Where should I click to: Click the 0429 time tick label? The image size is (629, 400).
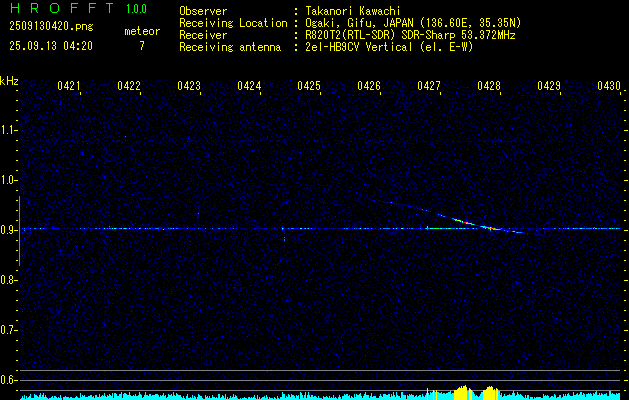[x=549, y=87]
